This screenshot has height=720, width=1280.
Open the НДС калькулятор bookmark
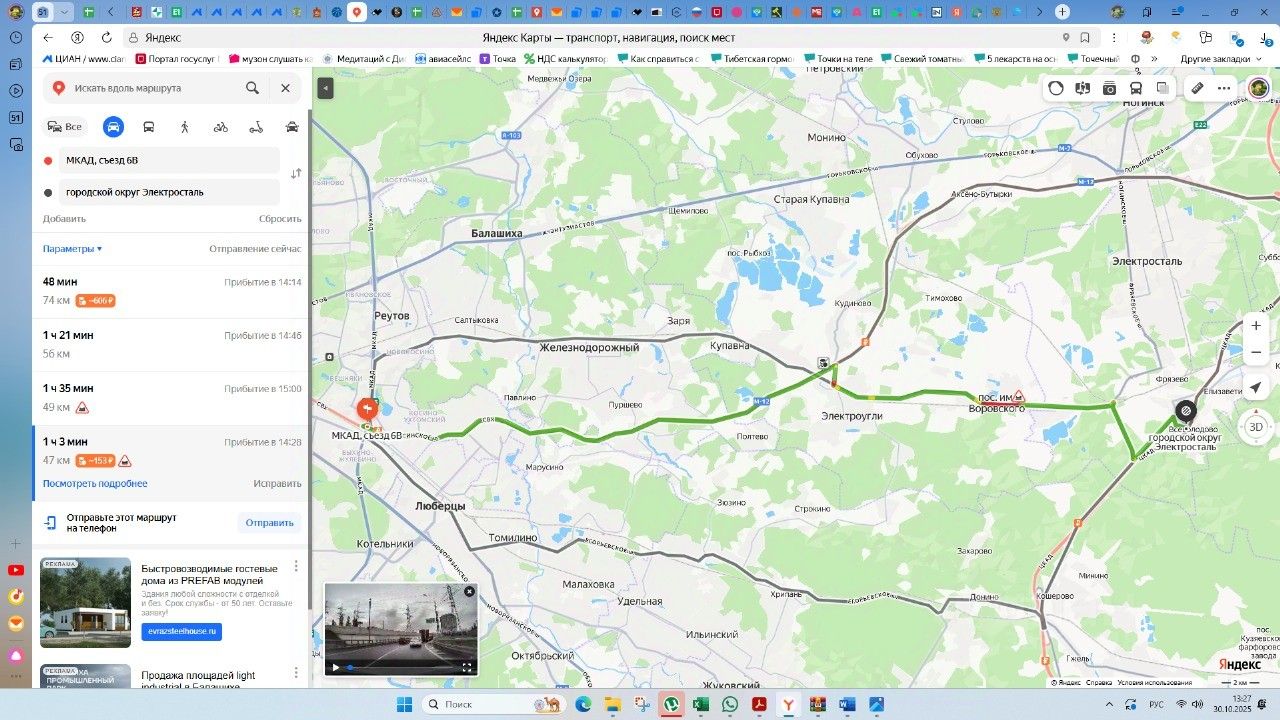coord(566,59)
